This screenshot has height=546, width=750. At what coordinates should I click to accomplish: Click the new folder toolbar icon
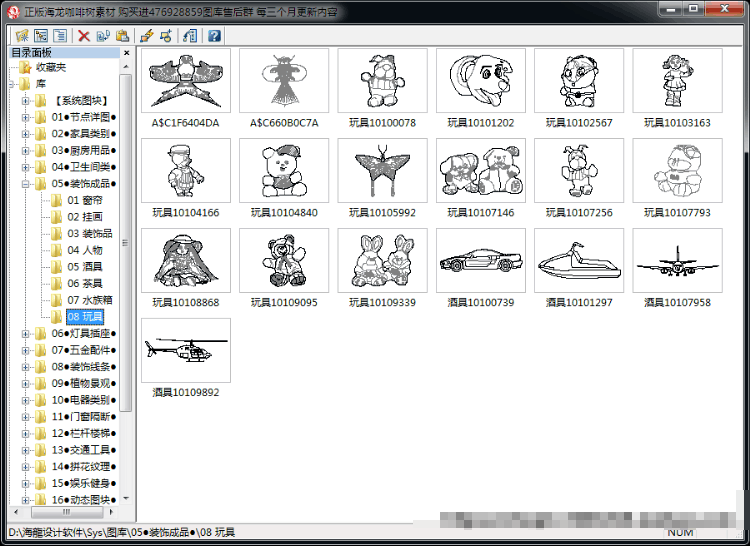click(x=22, y=35)
